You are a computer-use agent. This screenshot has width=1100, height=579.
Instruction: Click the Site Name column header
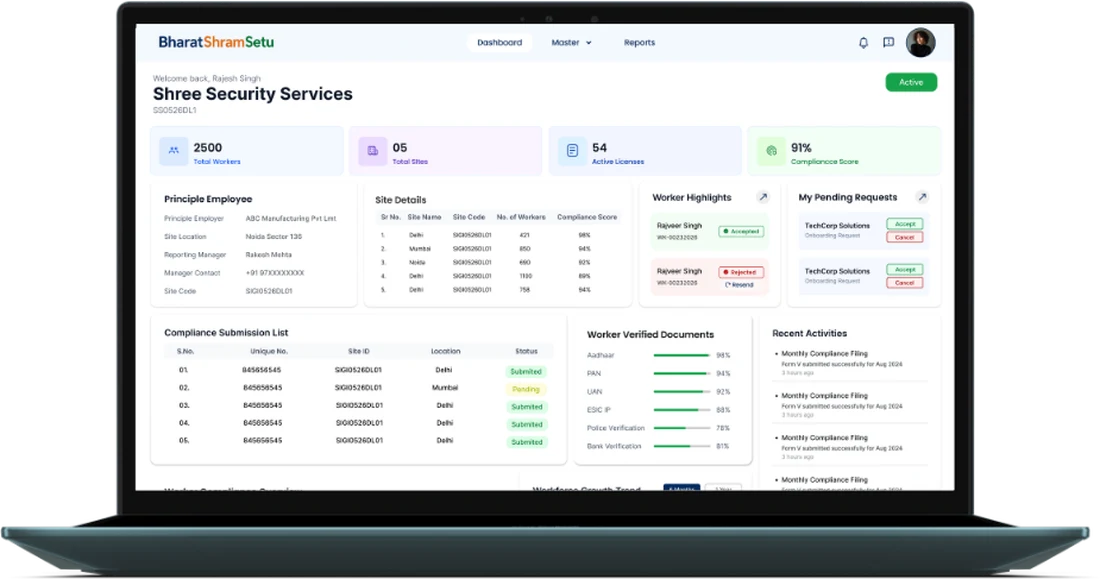(x=424, y=217)
